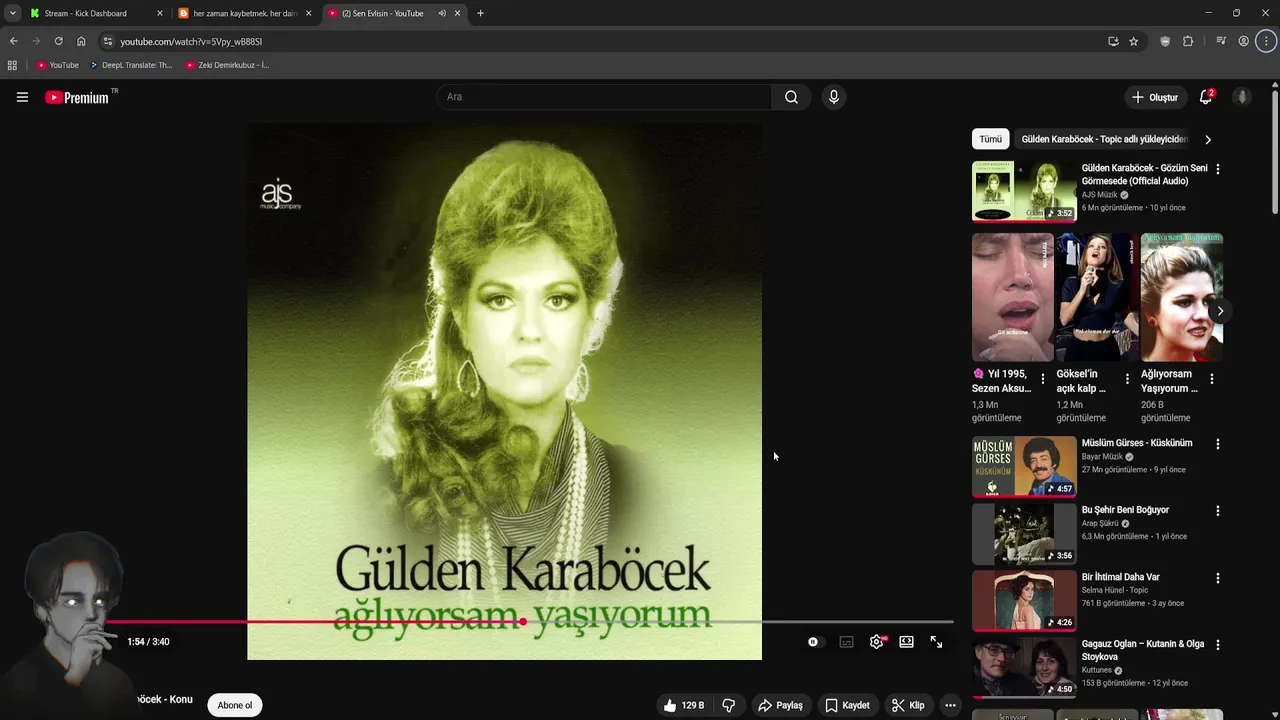Click the YouTube search input field
Screen dimensions: 1280x720
[604, 97]
